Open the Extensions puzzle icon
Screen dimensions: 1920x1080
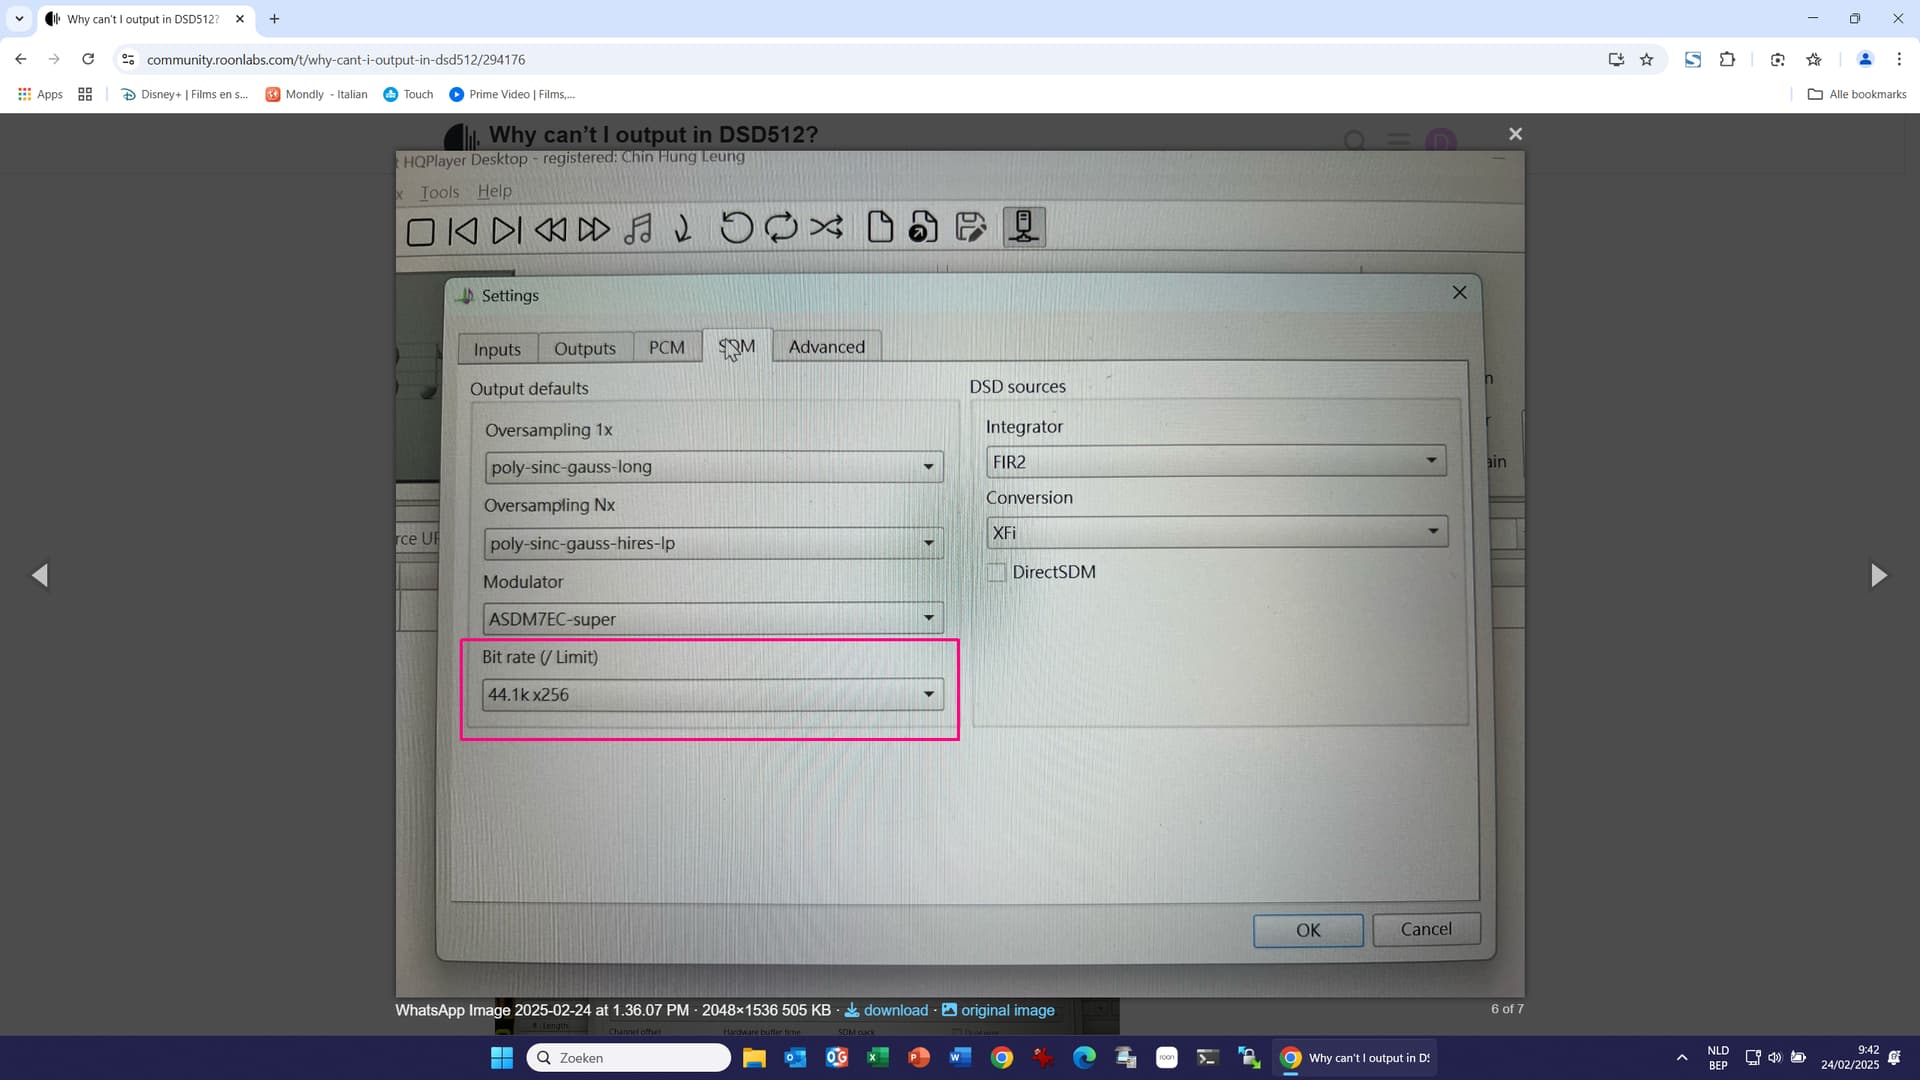[1727, 60]
